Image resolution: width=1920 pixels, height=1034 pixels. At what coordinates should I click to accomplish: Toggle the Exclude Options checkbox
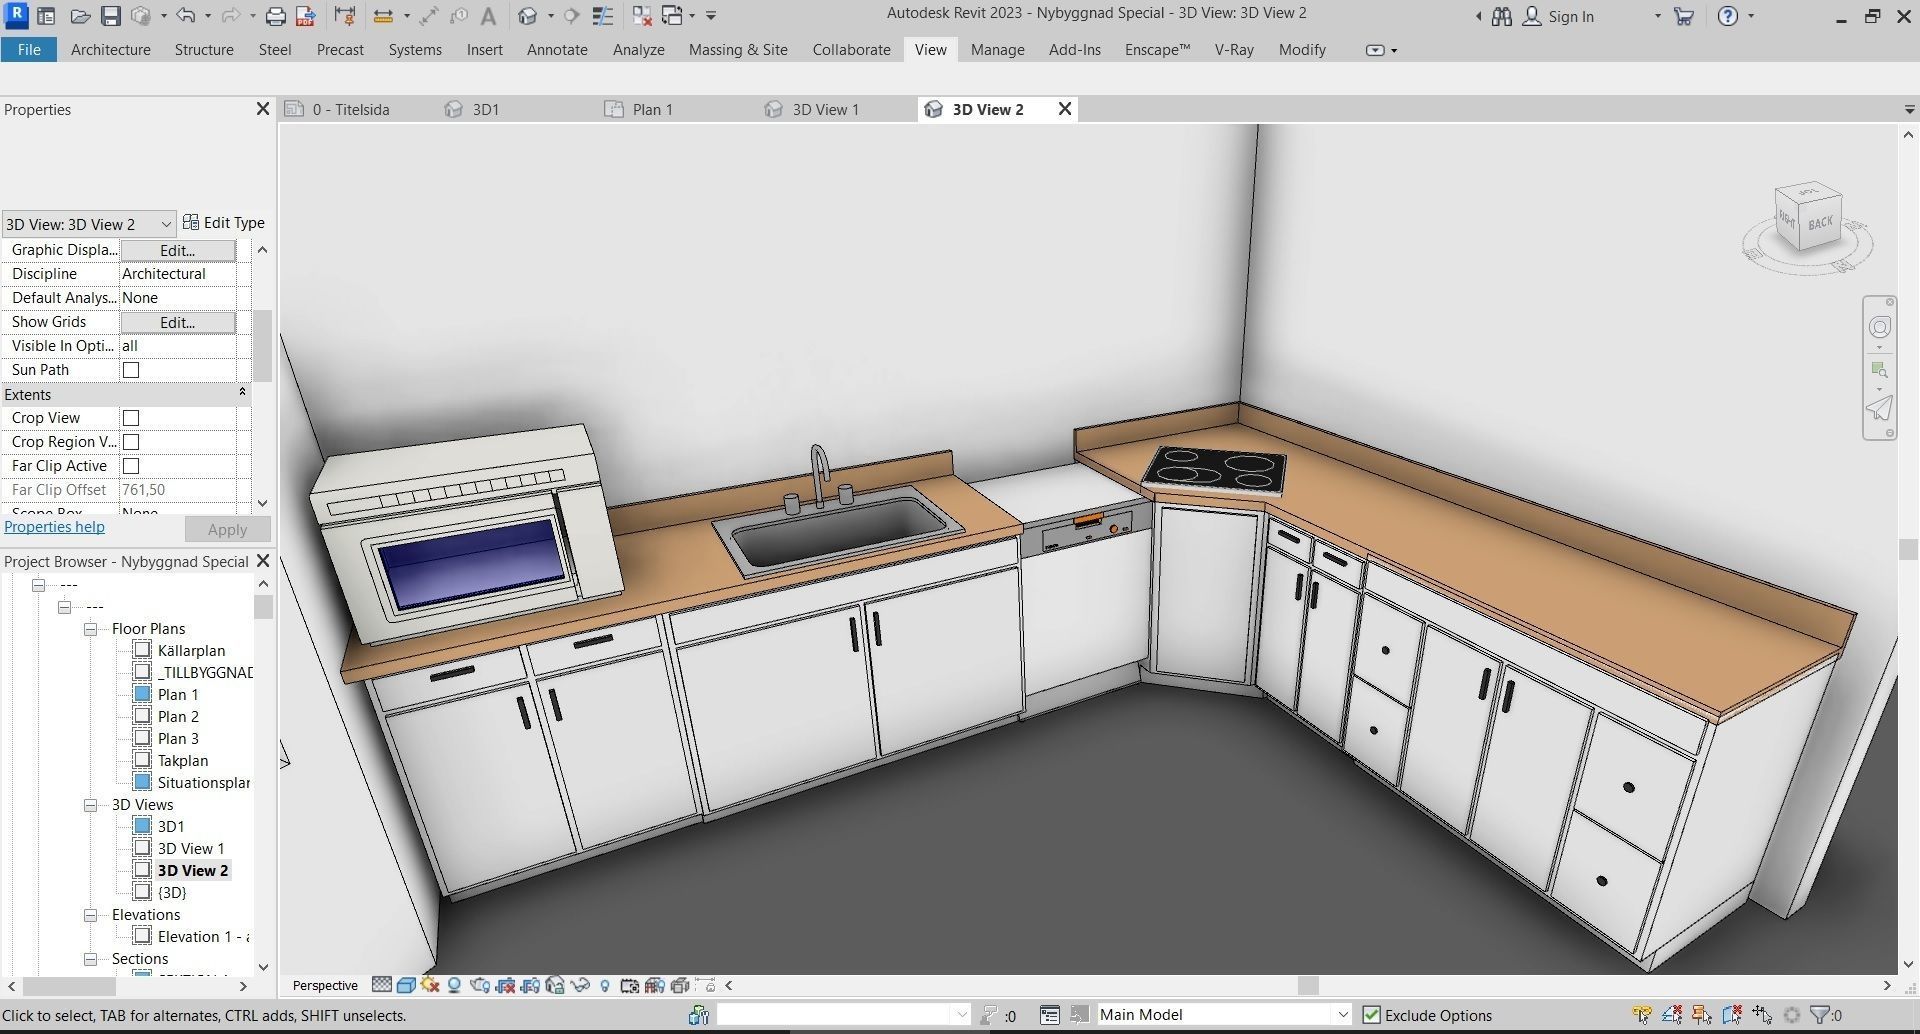(1372, 1015)
